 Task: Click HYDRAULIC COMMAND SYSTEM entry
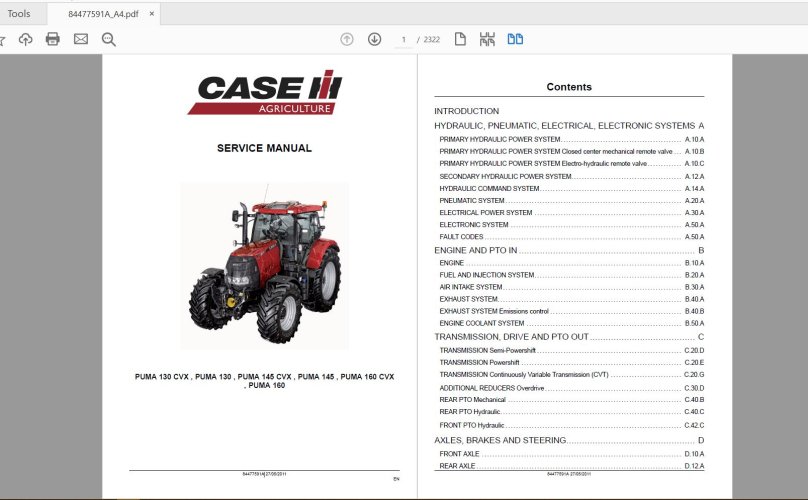[x=571, y=189]
